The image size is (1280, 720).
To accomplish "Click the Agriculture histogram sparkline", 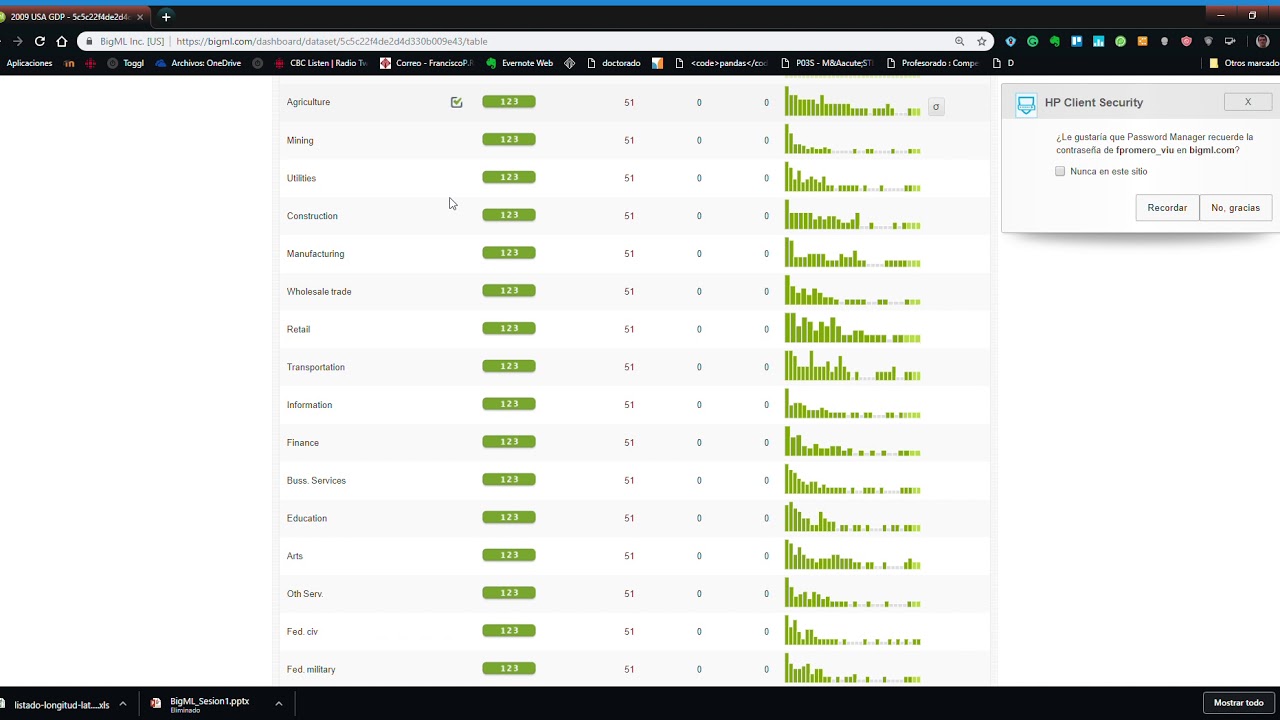I will 853,102.
